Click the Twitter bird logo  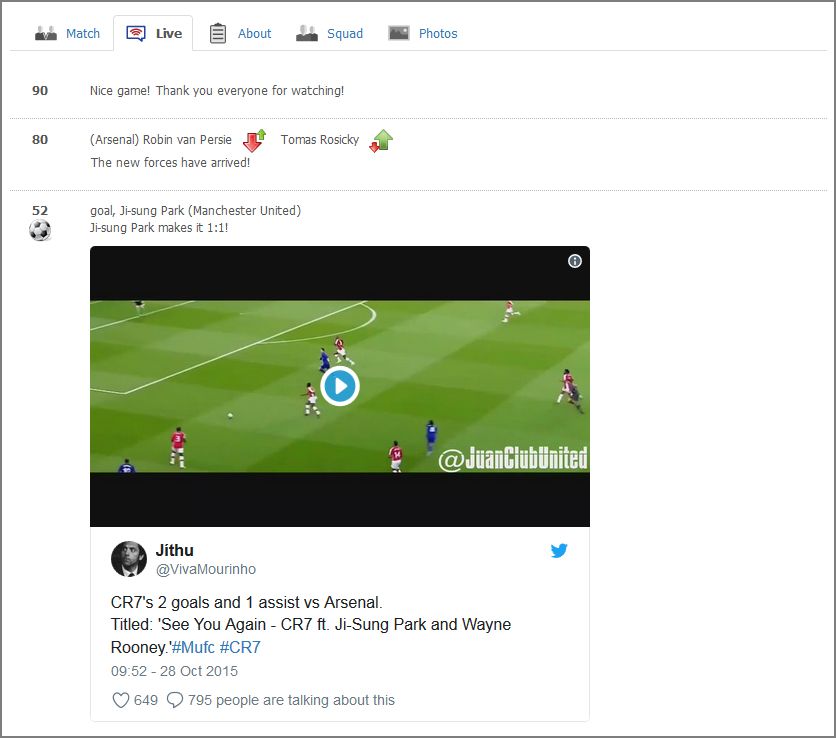[x=559, y=550]
